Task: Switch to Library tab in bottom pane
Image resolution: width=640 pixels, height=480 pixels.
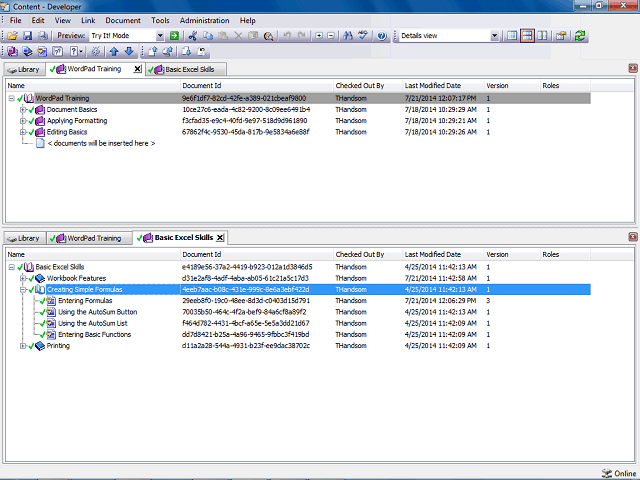Action: (x=24, y=238)
